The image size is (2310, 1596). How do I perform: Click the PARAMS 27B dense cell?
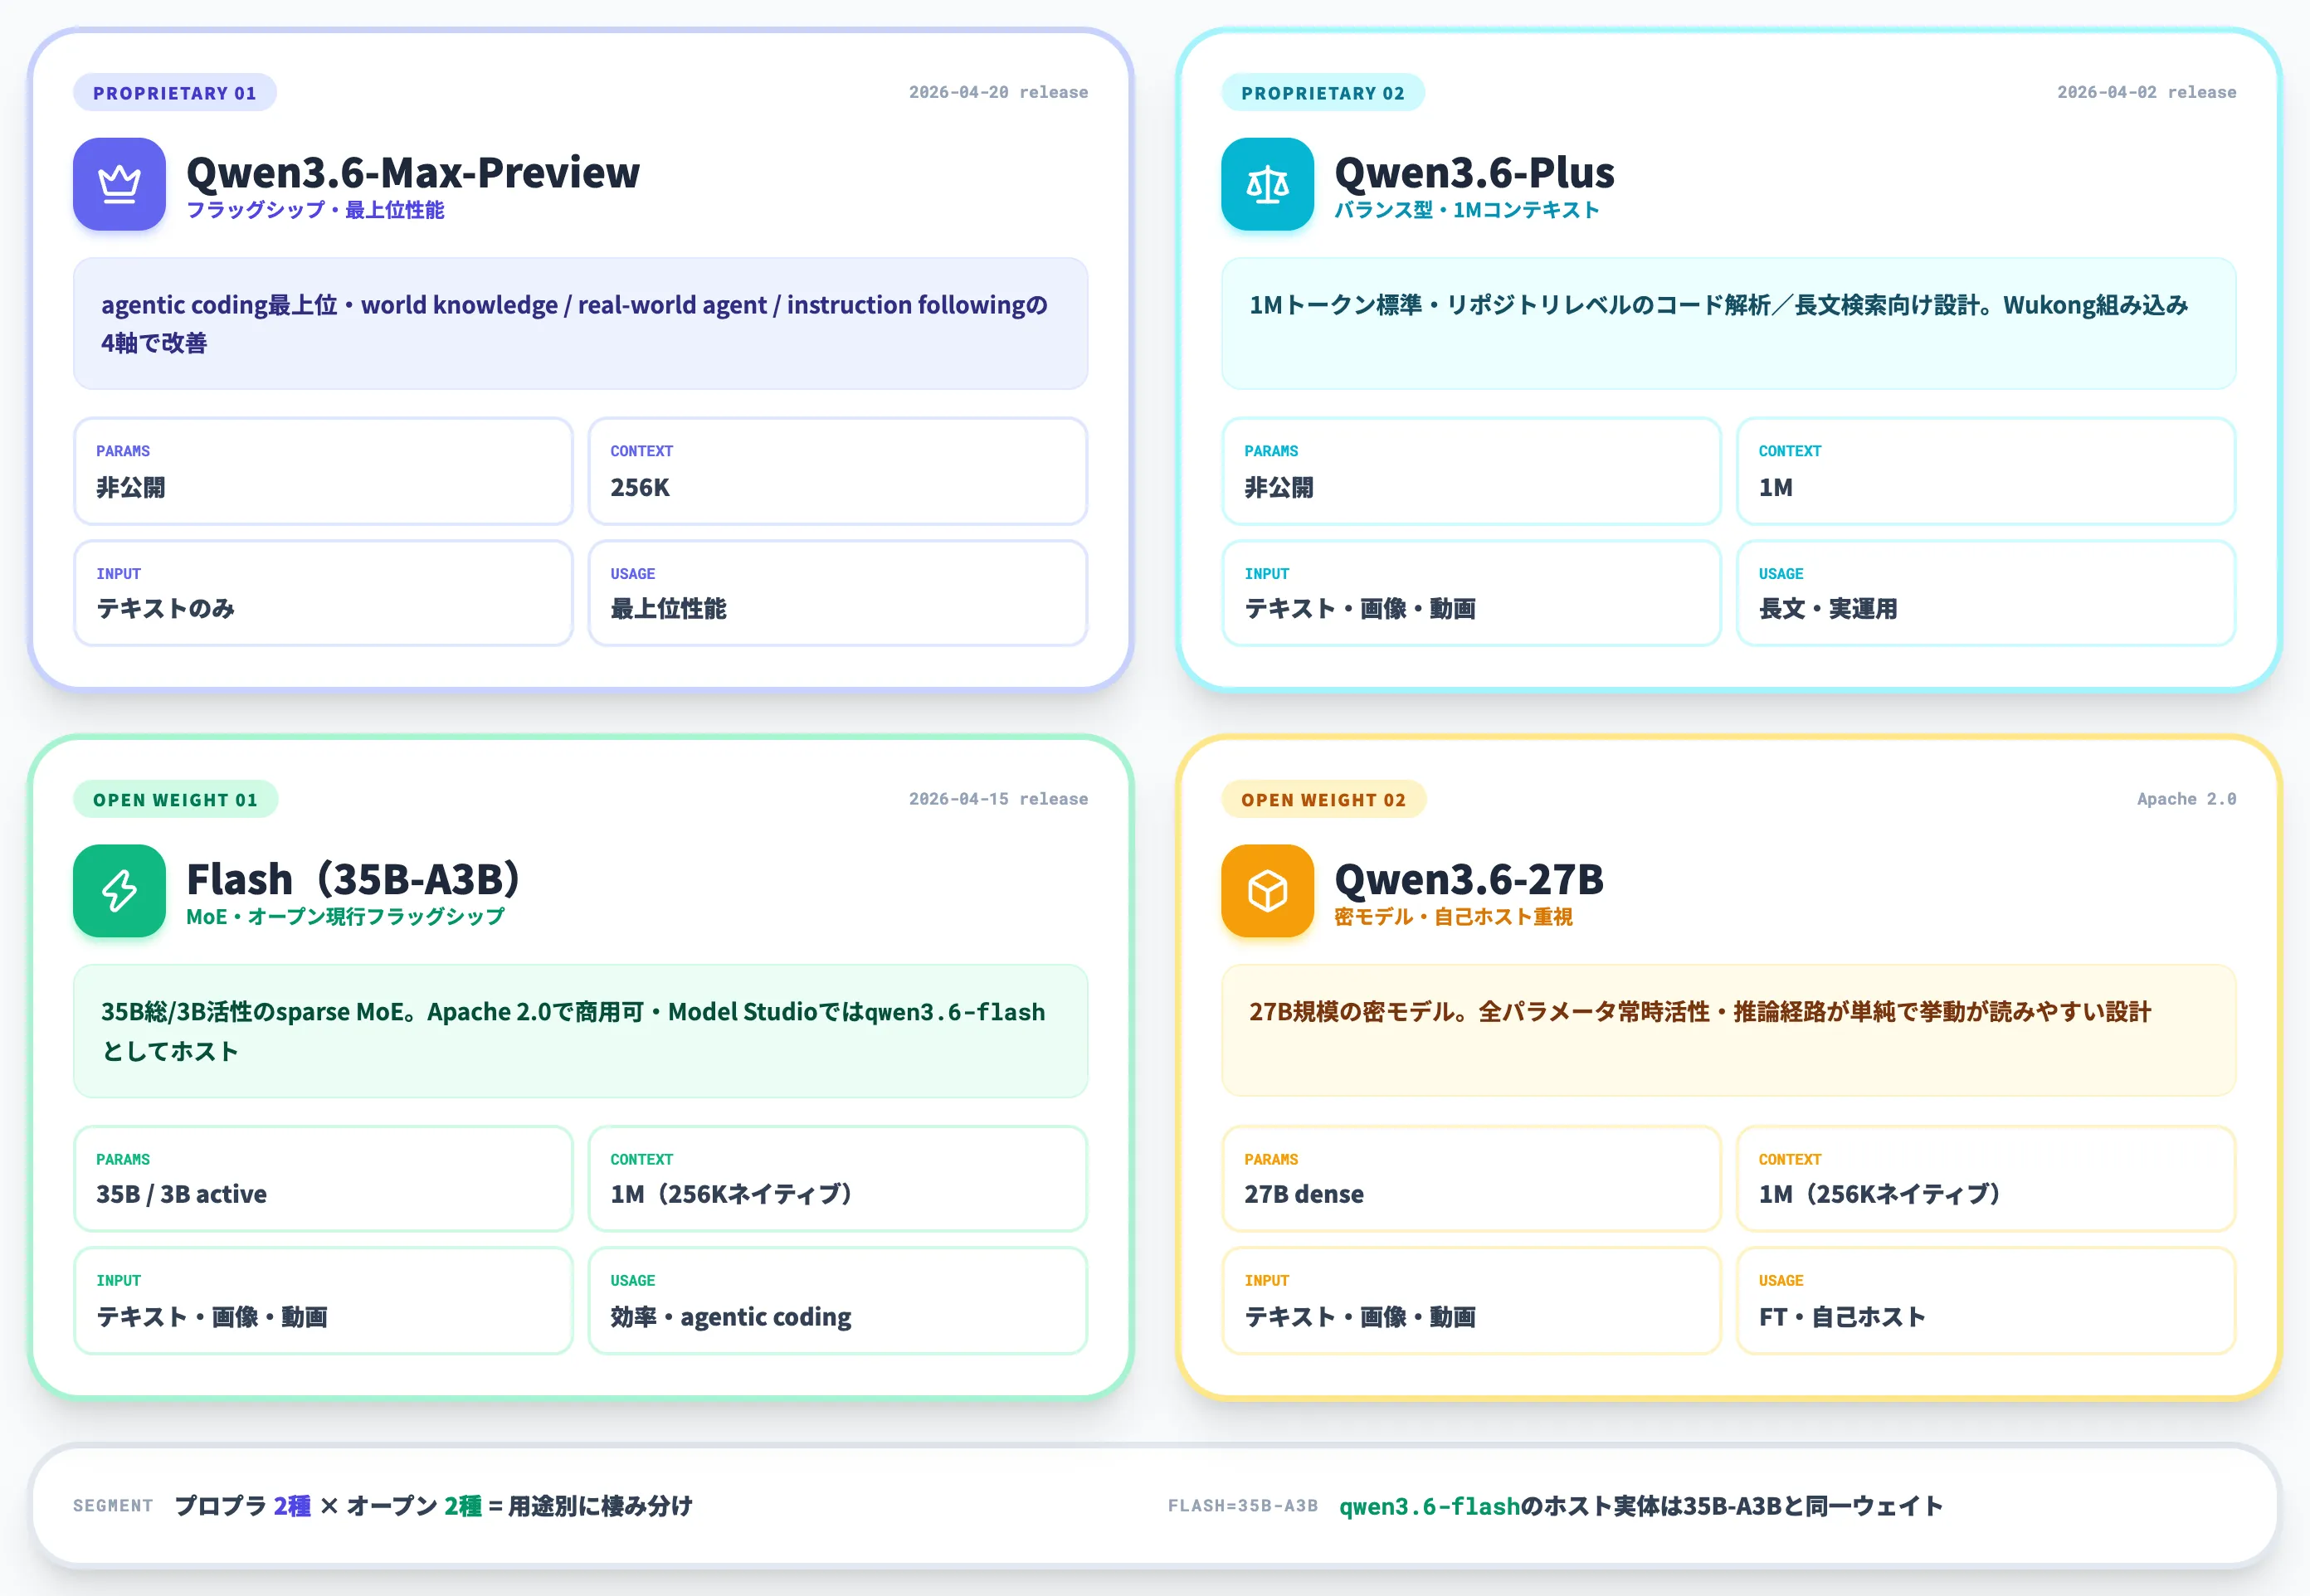[x=1471, y=1178]
